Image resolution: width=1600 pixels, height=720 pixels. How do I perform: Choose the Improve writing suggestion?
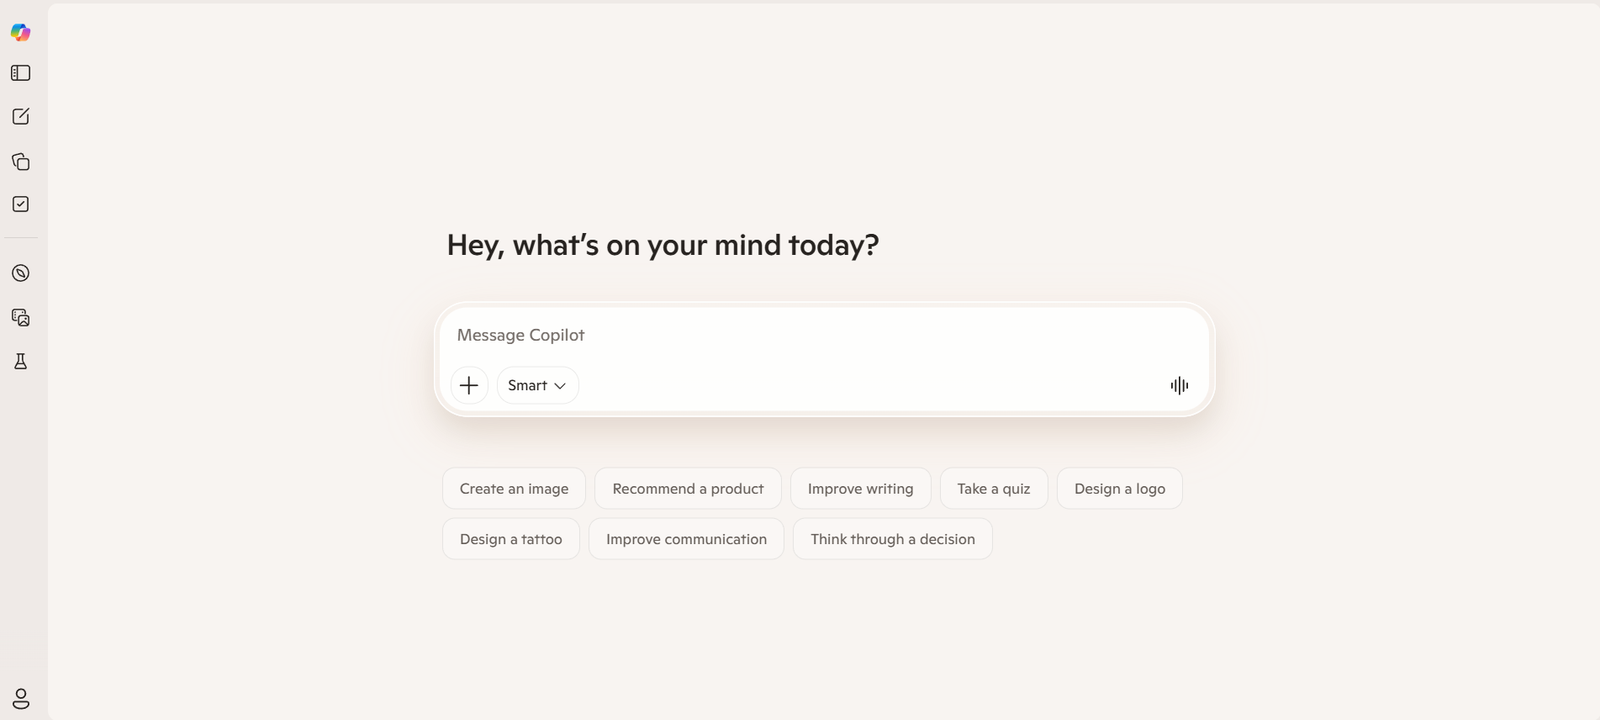[x=860, y=489]
